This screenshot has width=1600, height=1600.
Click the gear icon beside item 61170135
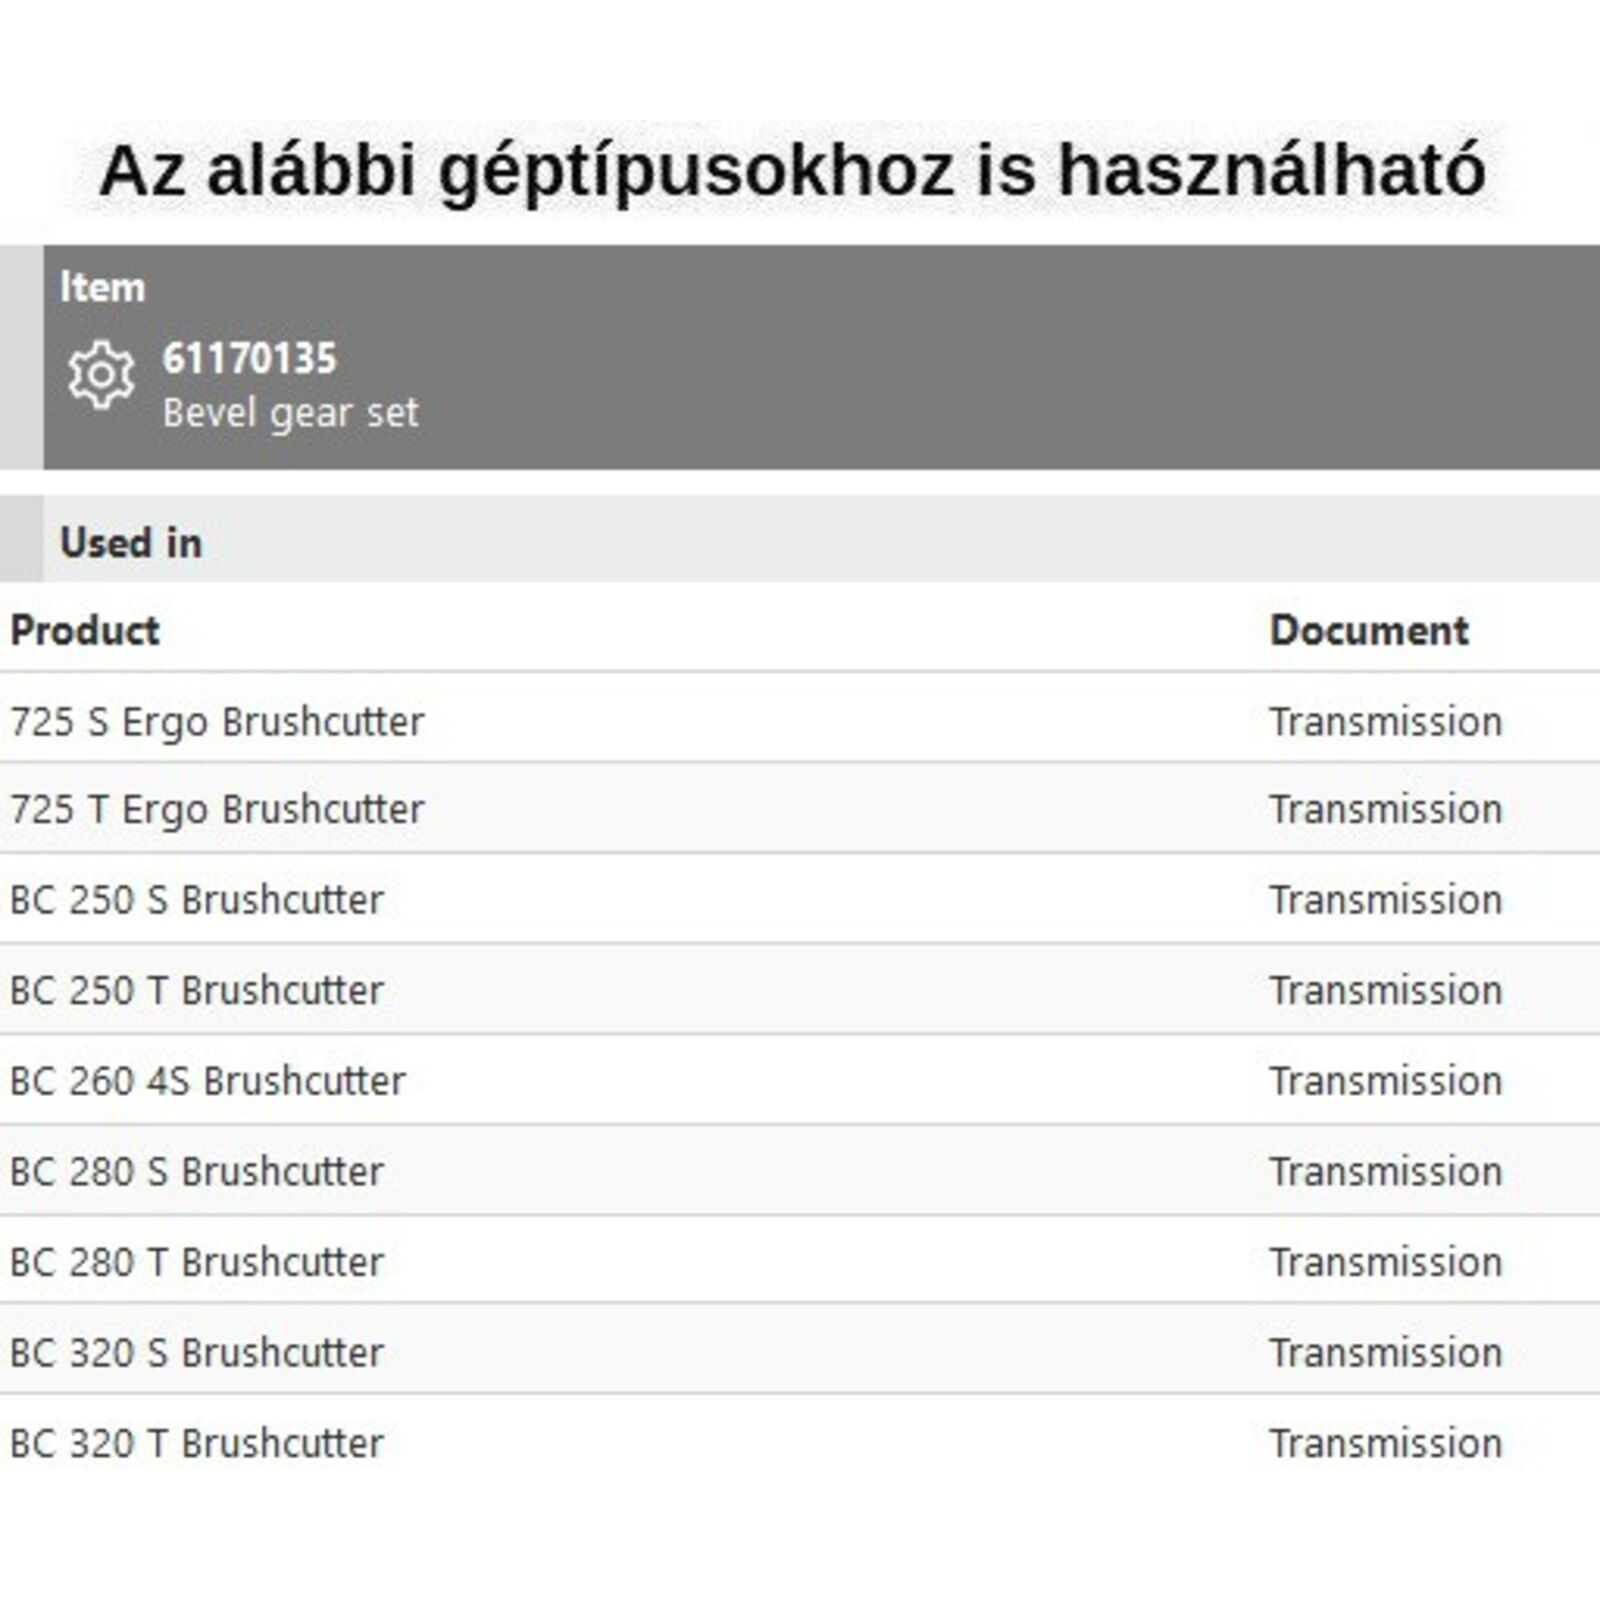[x=101, y=376]
